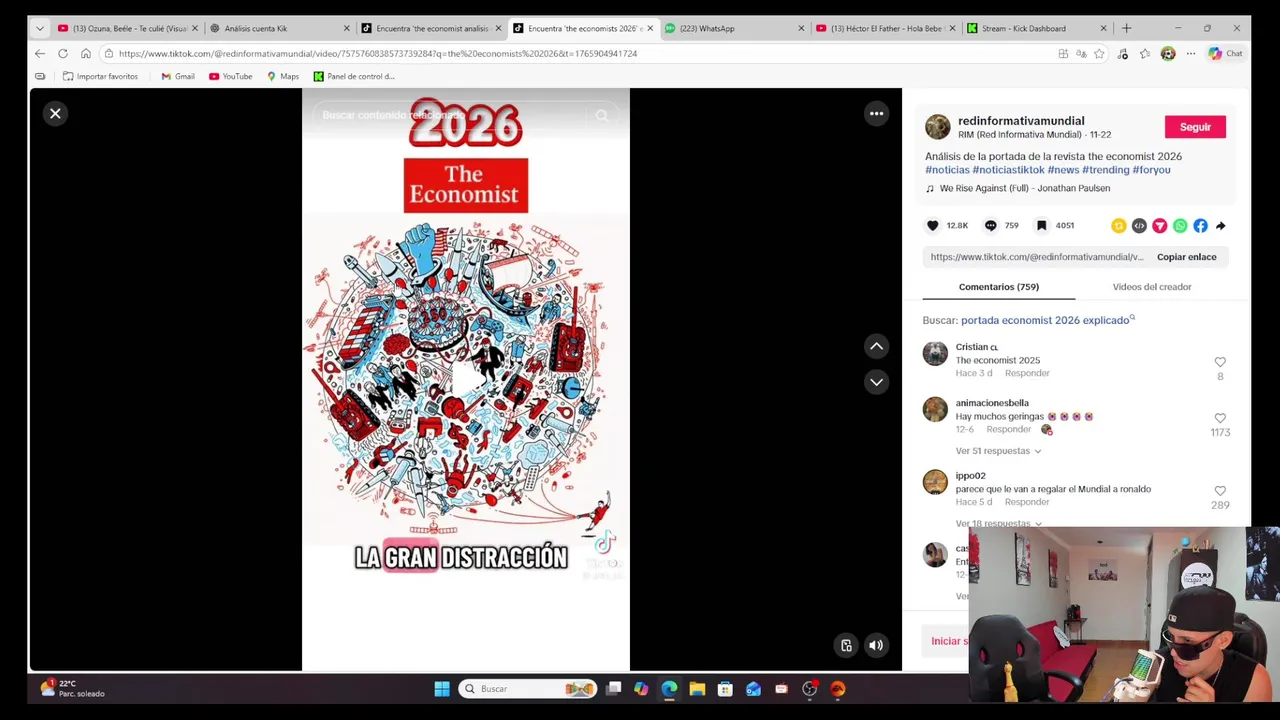Viewport: 1280px width, 720px height.
Task: Share video to WhatsApp icon
Action: click(1180, 226)
